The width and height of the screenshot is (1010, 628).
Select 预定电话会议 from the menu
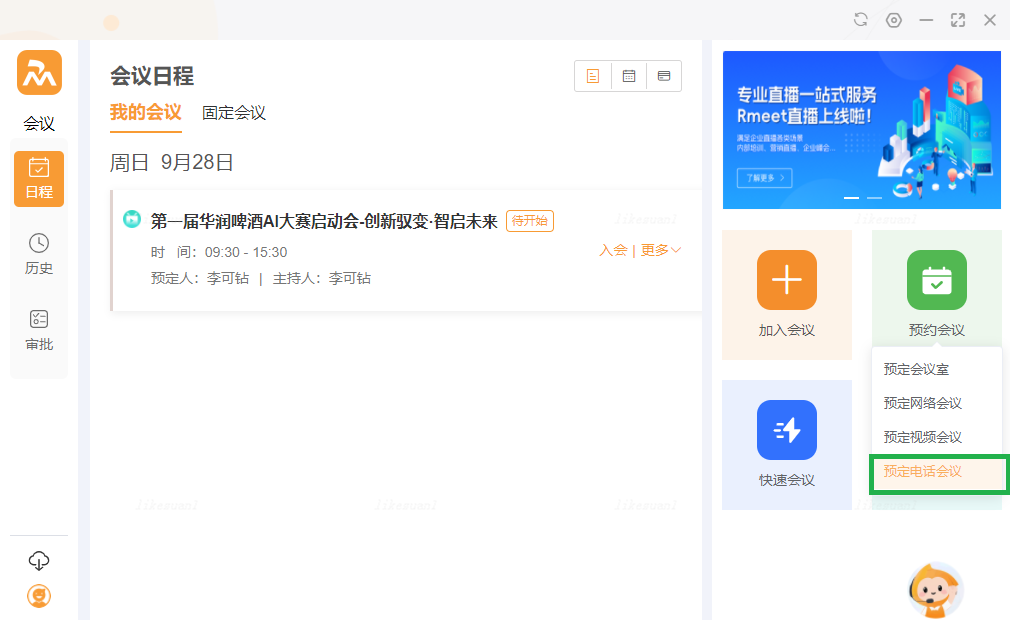(x=923, y=471)
